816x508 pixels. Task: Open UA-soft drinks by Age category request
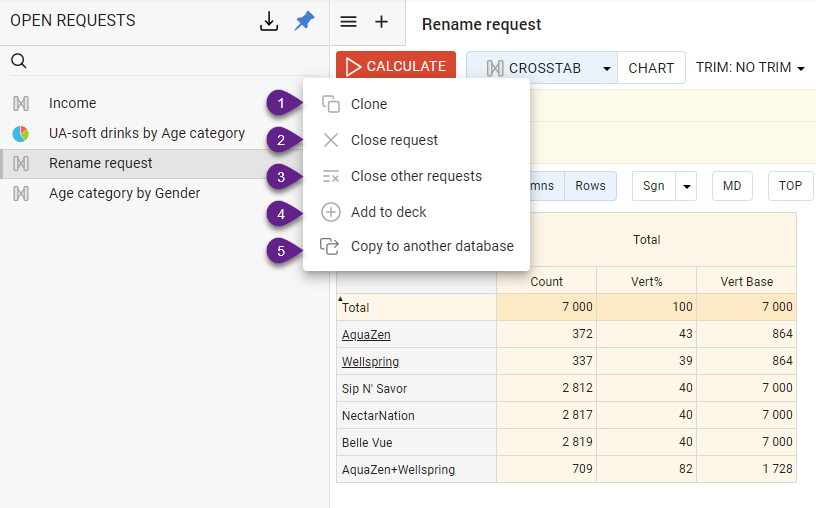pyautogui.click(x=146, y=133)
